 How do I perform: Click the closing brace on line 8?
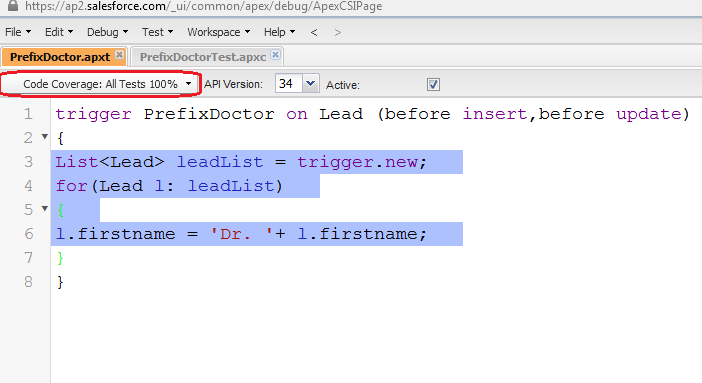pyautogui.click(x=60, y=282)
